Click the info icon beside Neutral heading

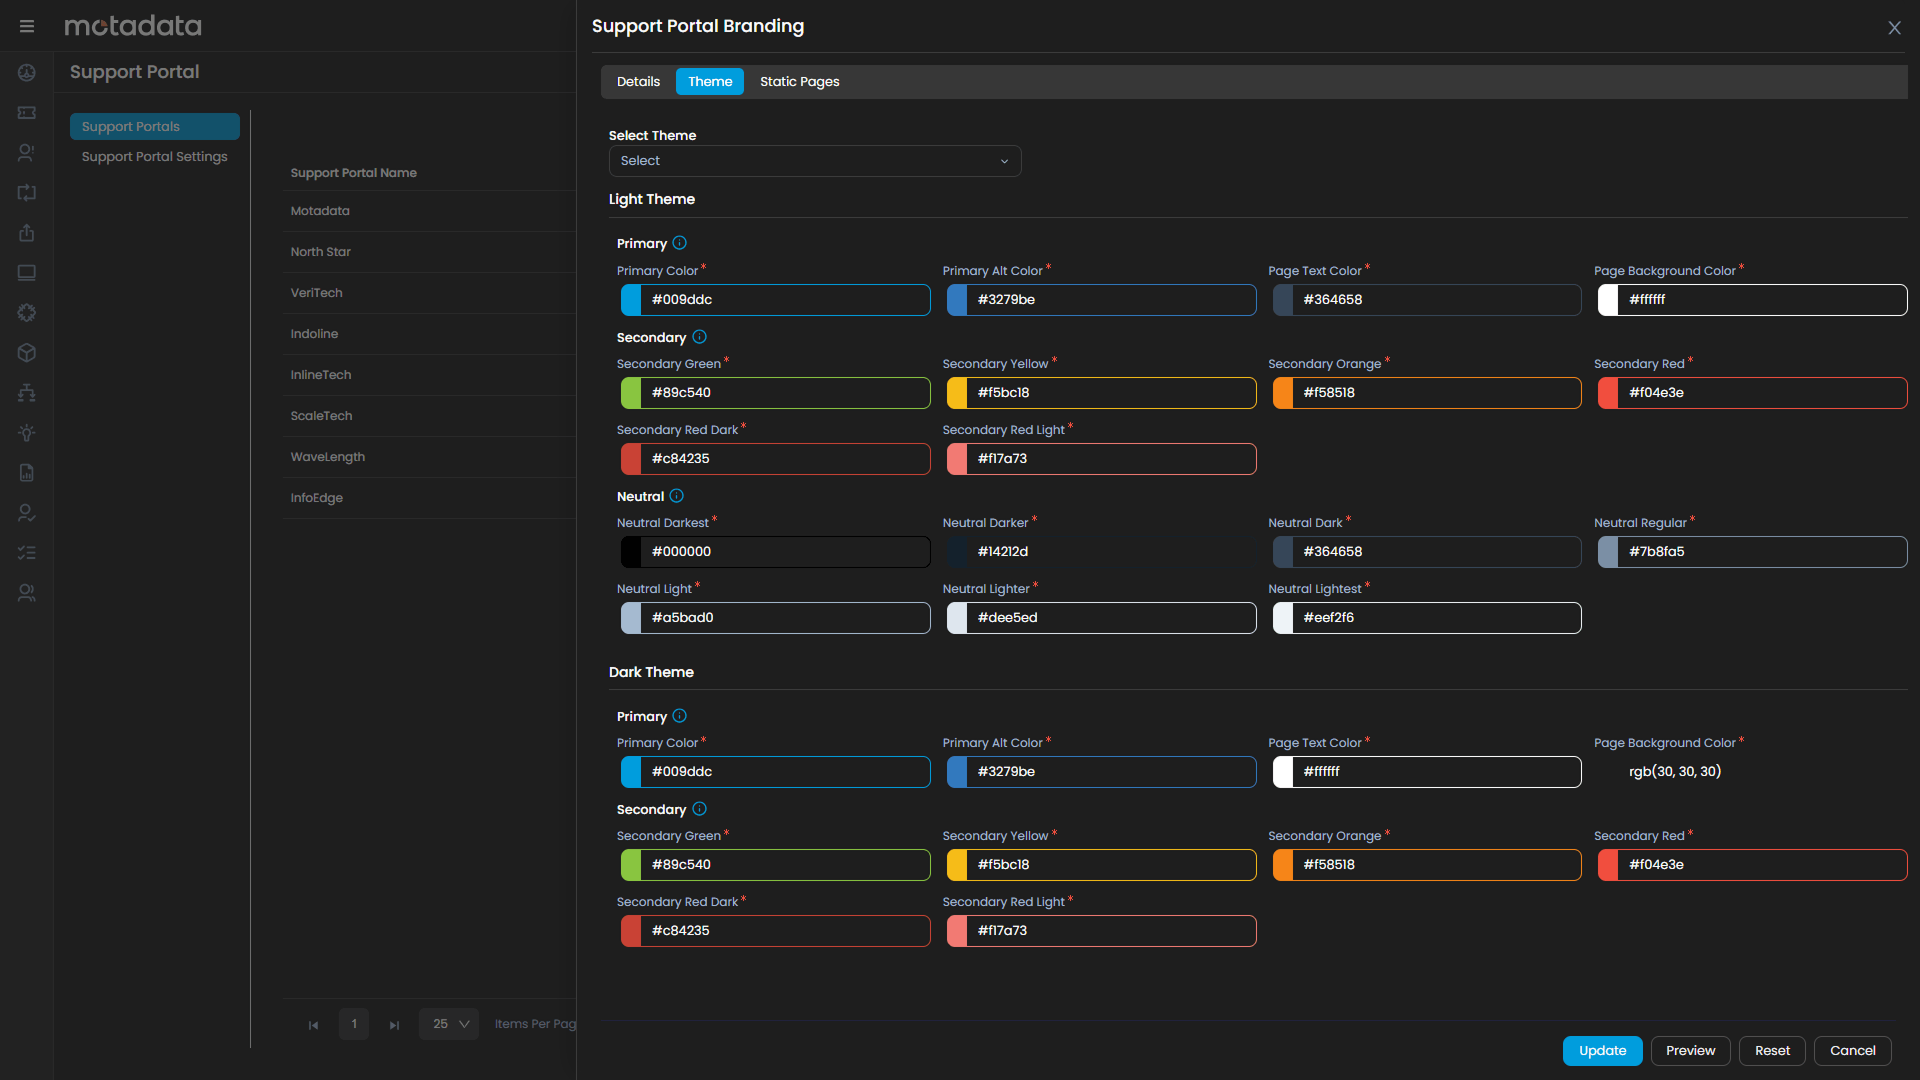[x=676, y=496]
